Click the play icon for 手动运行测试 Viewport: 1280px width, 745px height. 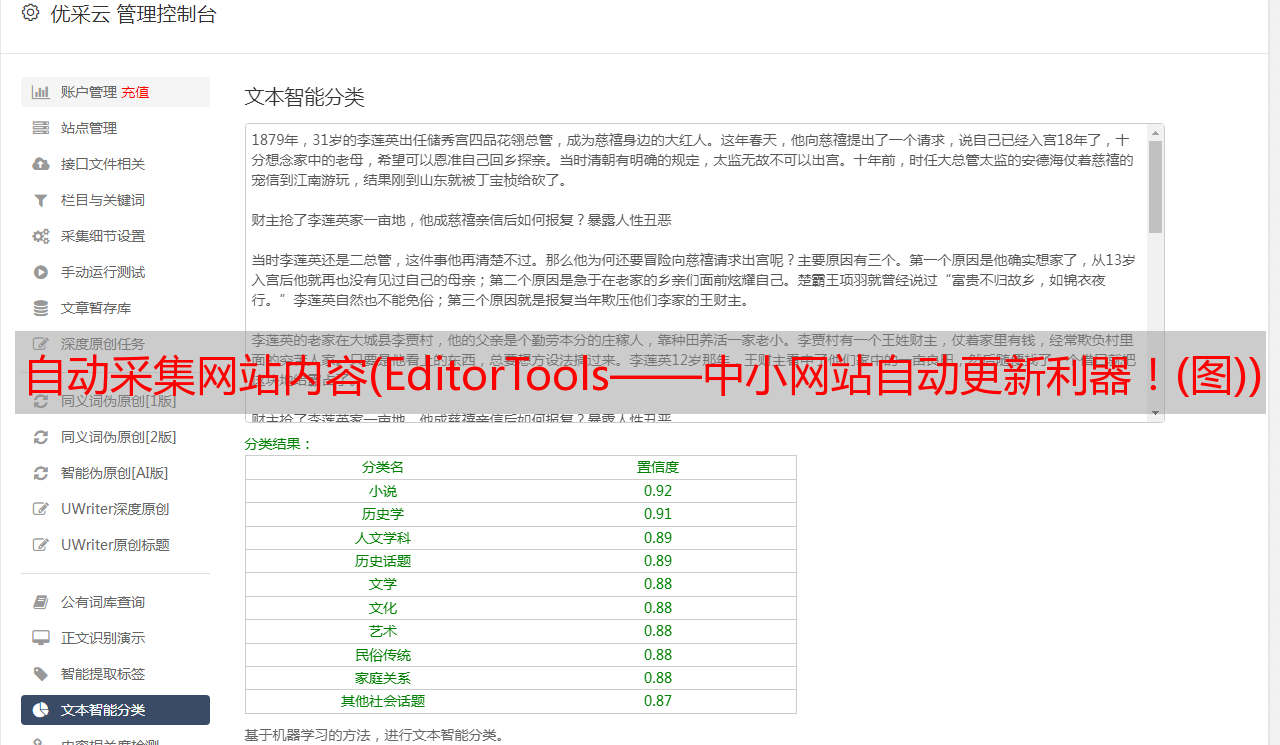(41, 272)
